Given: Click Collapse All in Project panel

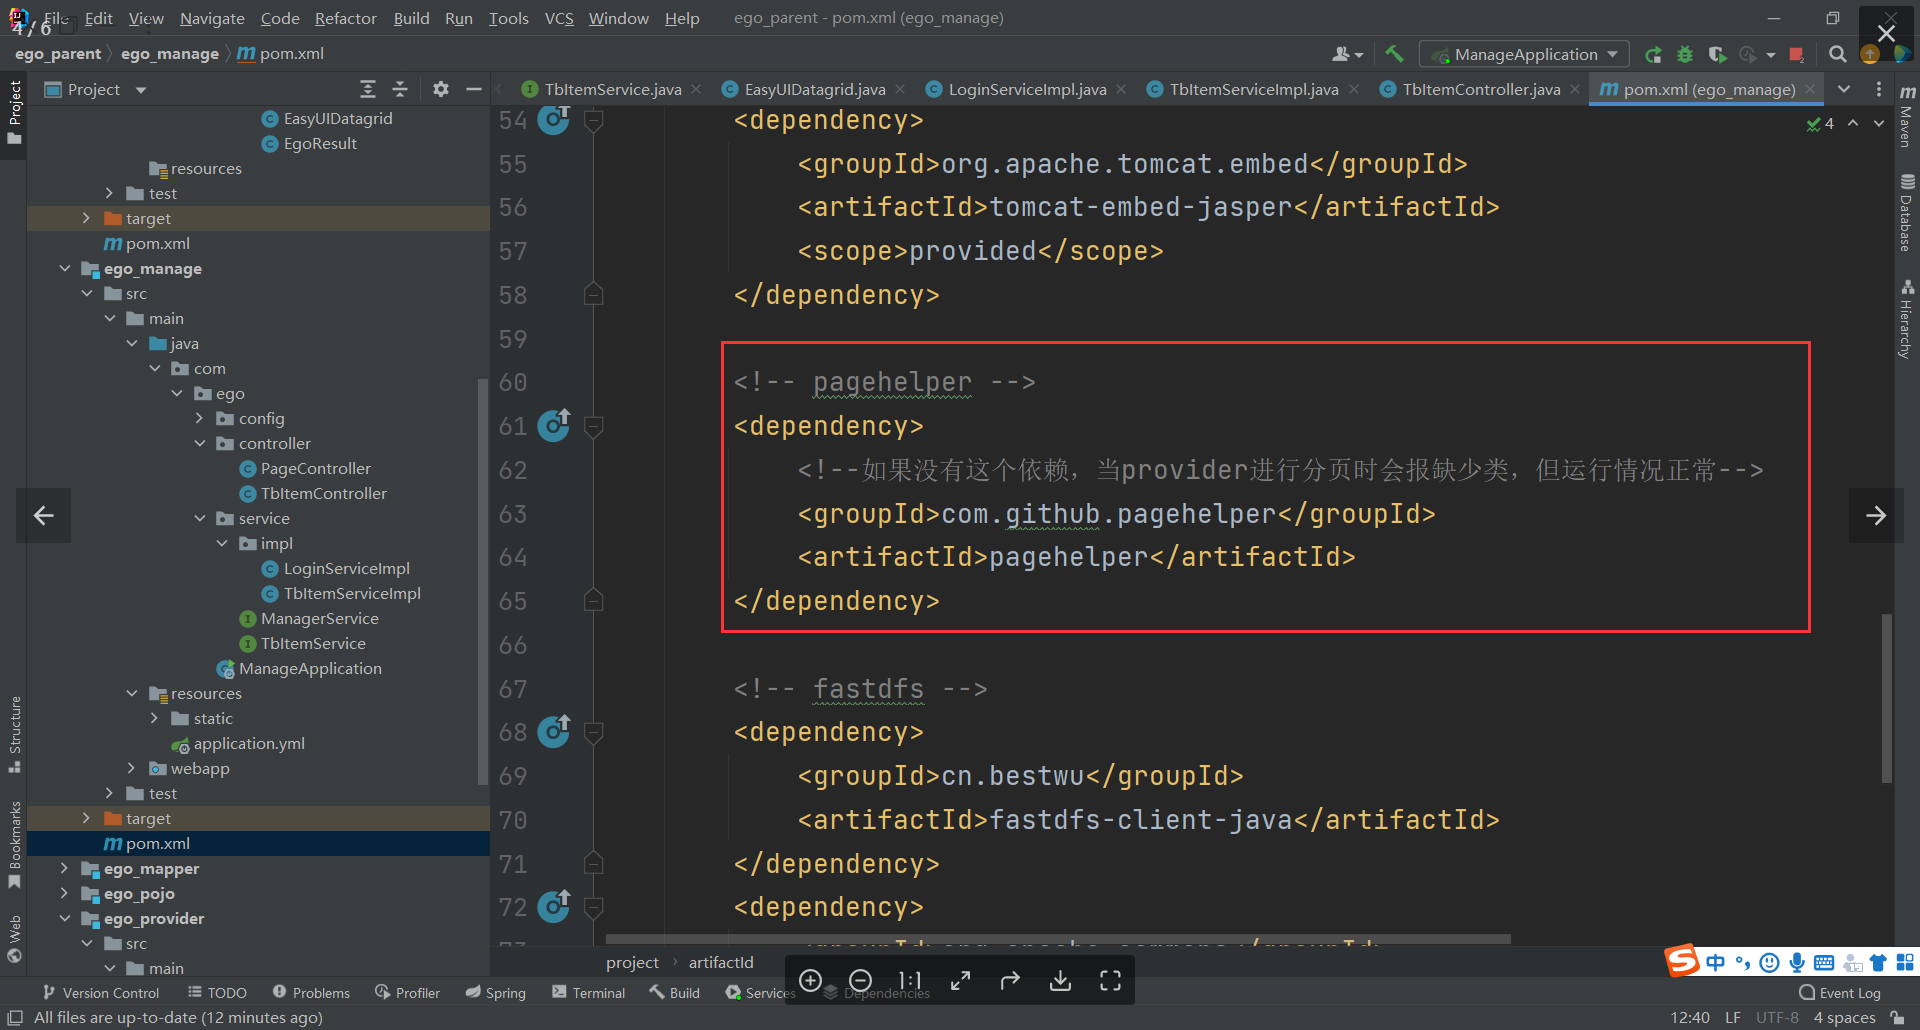Looking at the screenshot, I should (400, 89).
